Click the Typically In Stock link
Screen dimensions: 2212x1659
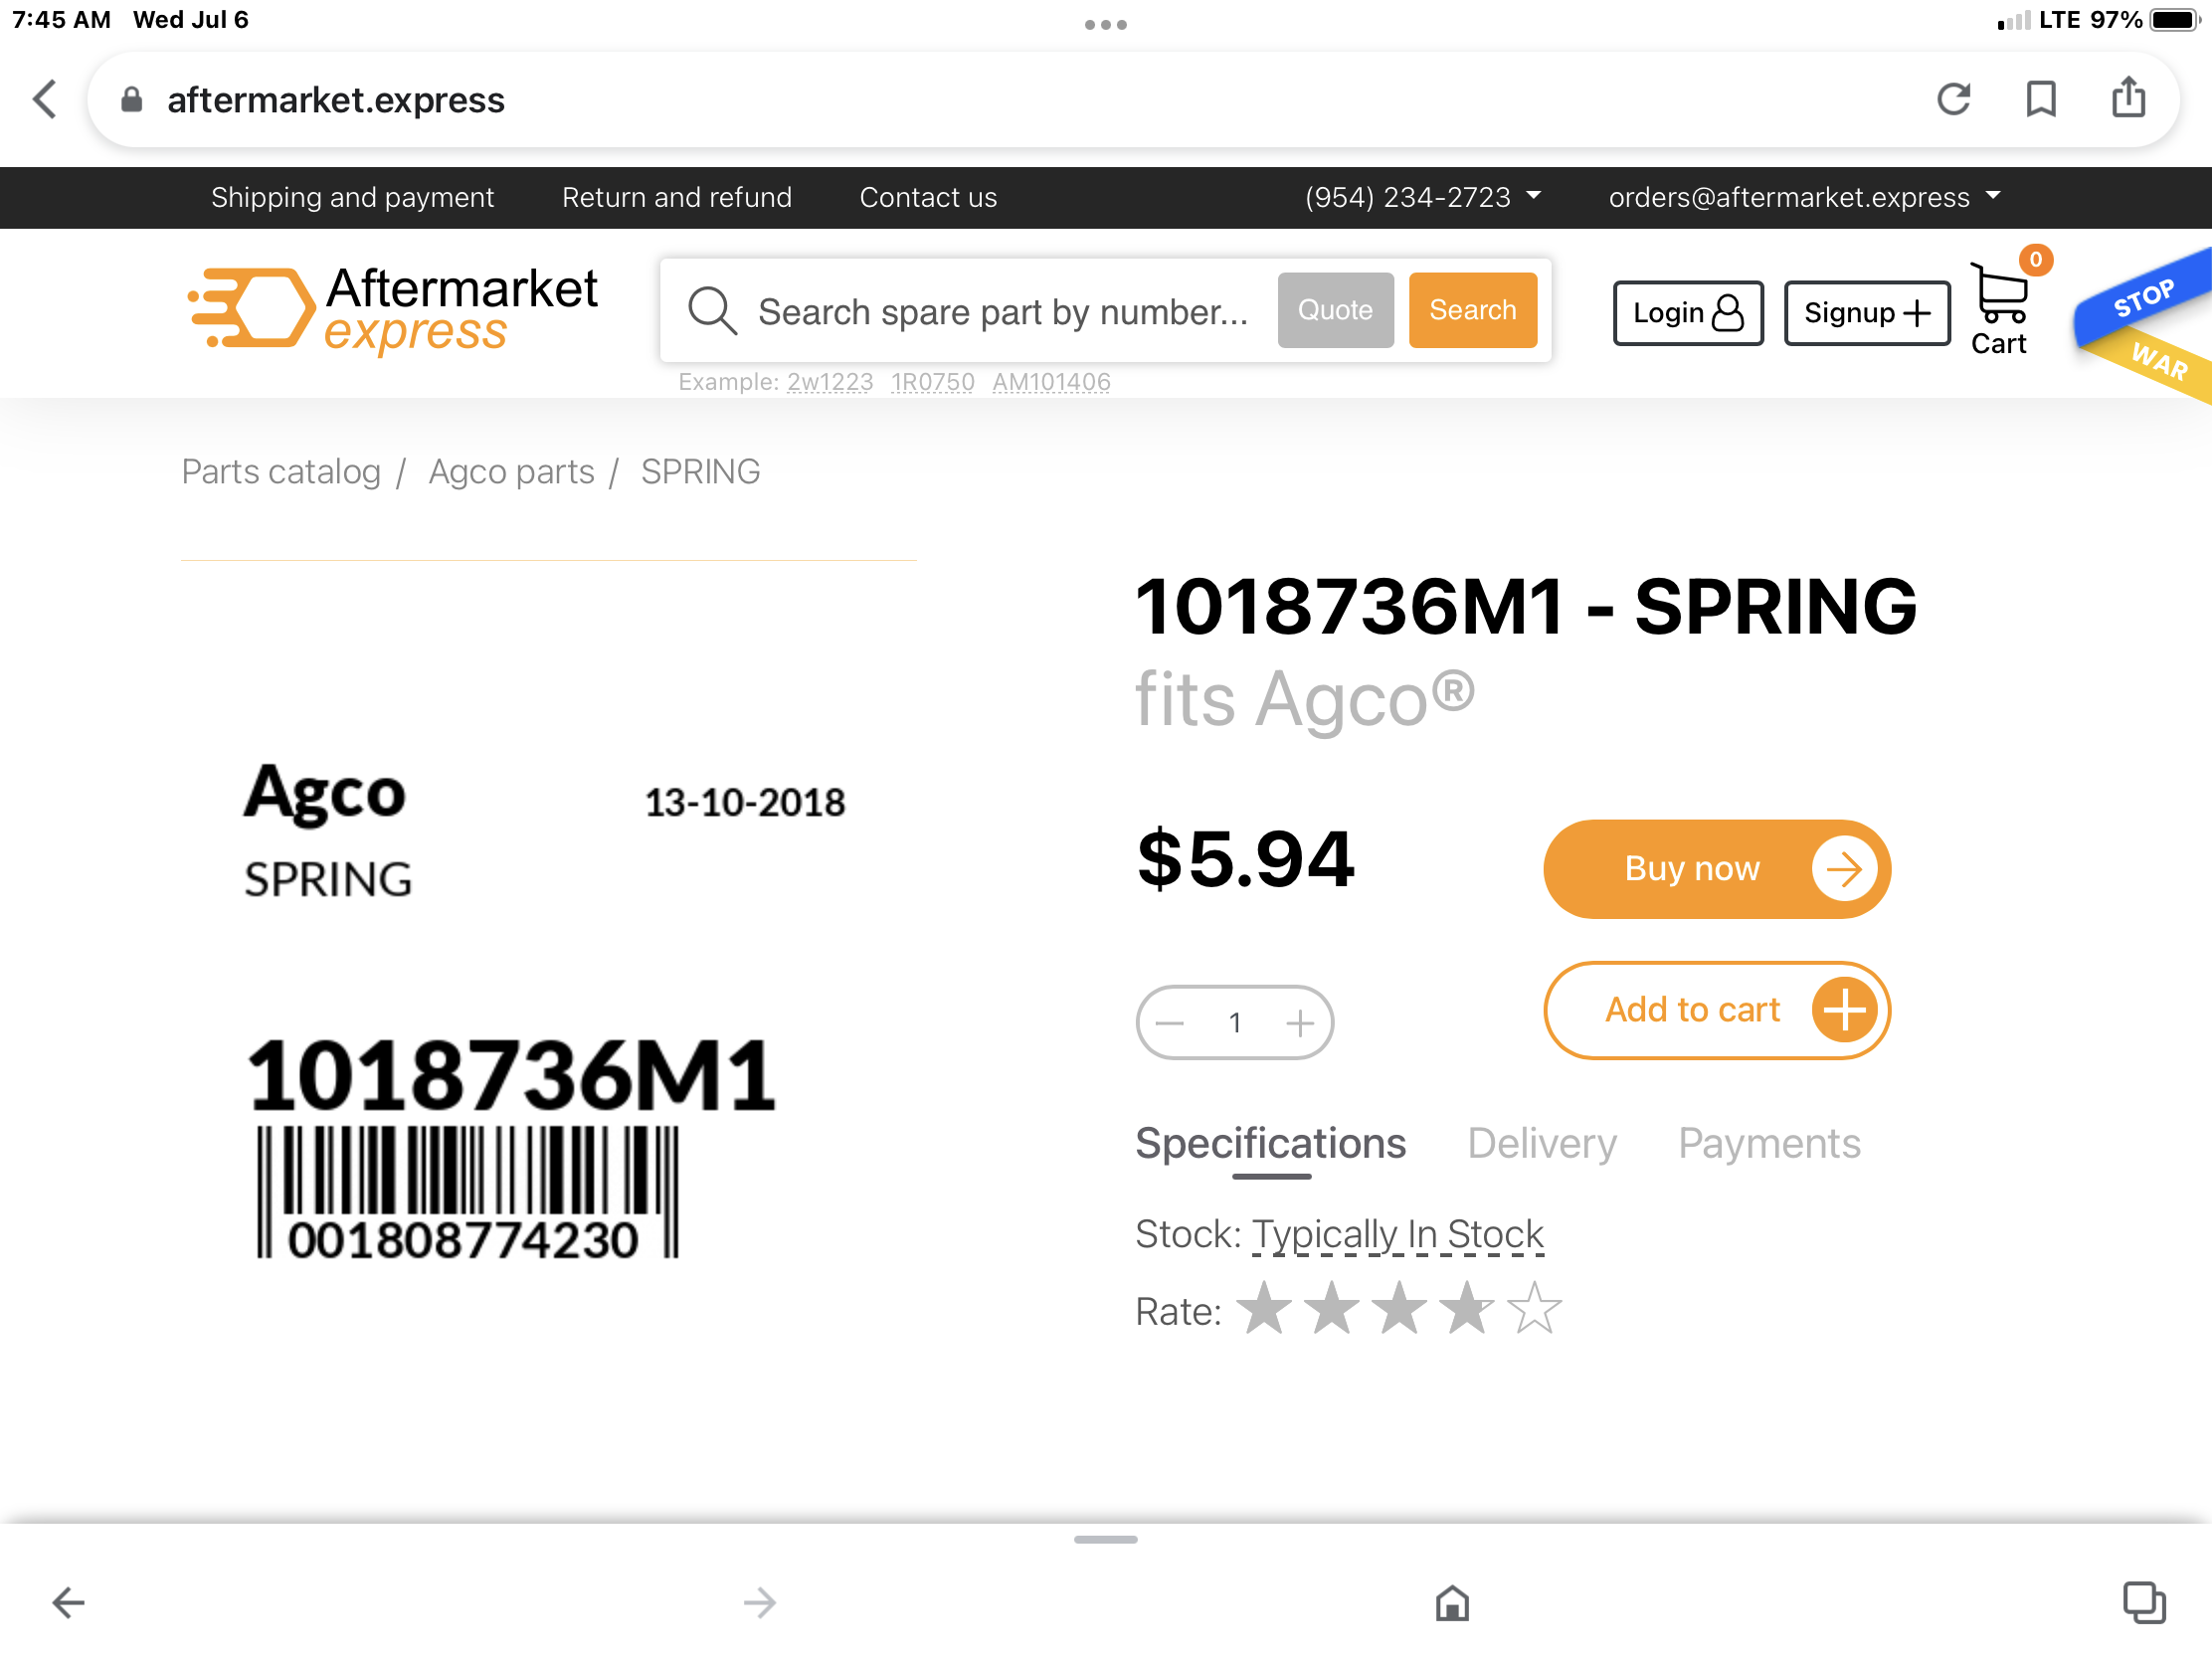point(1397,1234)
